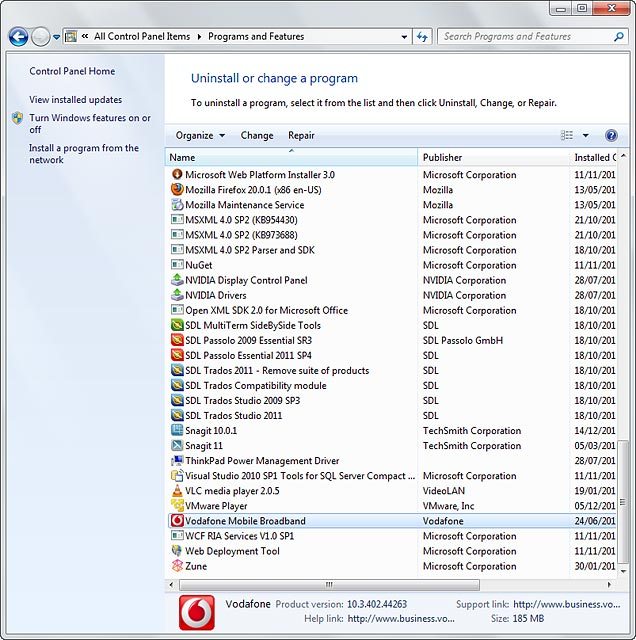Click the NuGet program icon
This screenshot has width=636, height=640.
pyautogui.click(x=177, y=265)
